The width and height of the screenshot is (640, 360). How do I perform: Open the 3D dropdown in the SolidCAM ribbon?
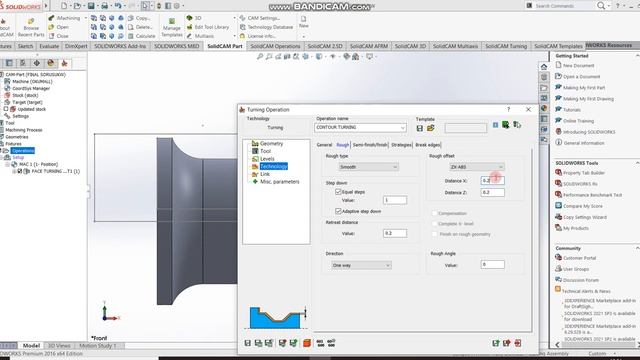[x=234, y=18]
